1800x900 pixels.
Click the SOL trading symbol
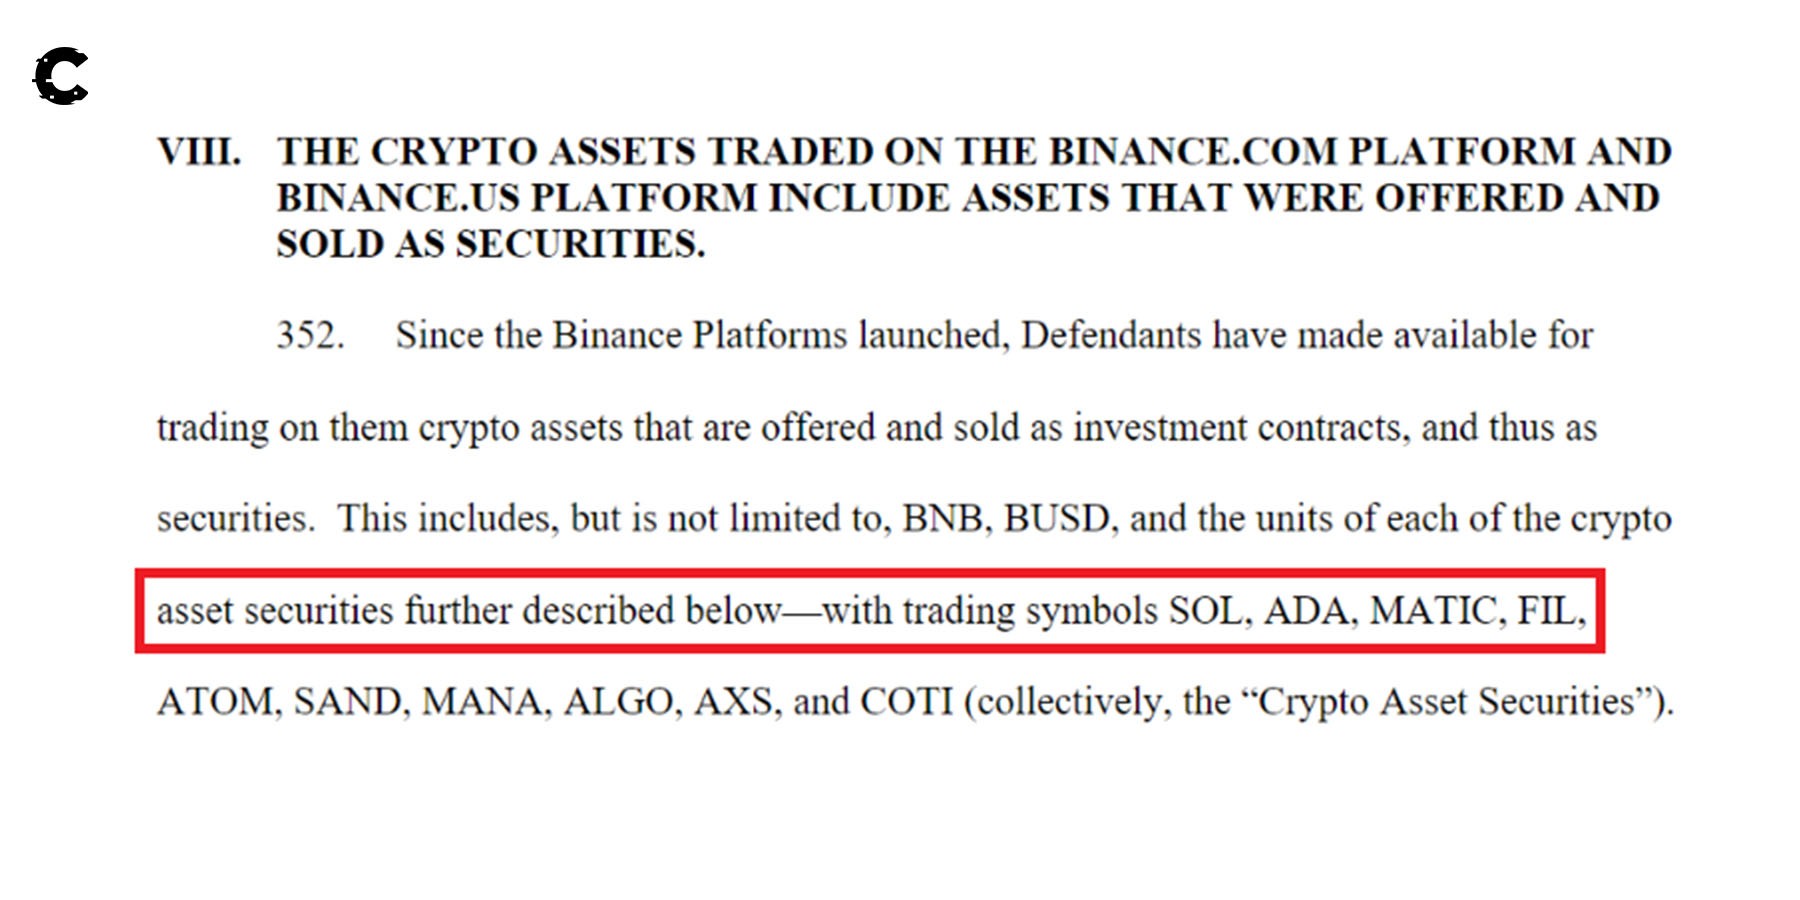[x=1208, y=610]
